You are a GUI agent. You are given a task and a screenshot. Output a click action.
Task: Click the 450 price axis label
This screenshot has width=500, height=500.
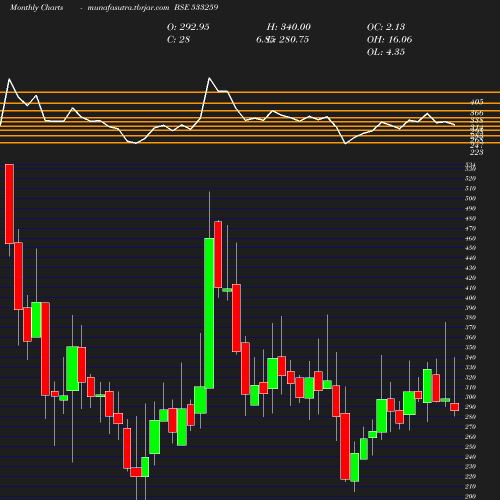pyautogui.click(x=470, y=248)
